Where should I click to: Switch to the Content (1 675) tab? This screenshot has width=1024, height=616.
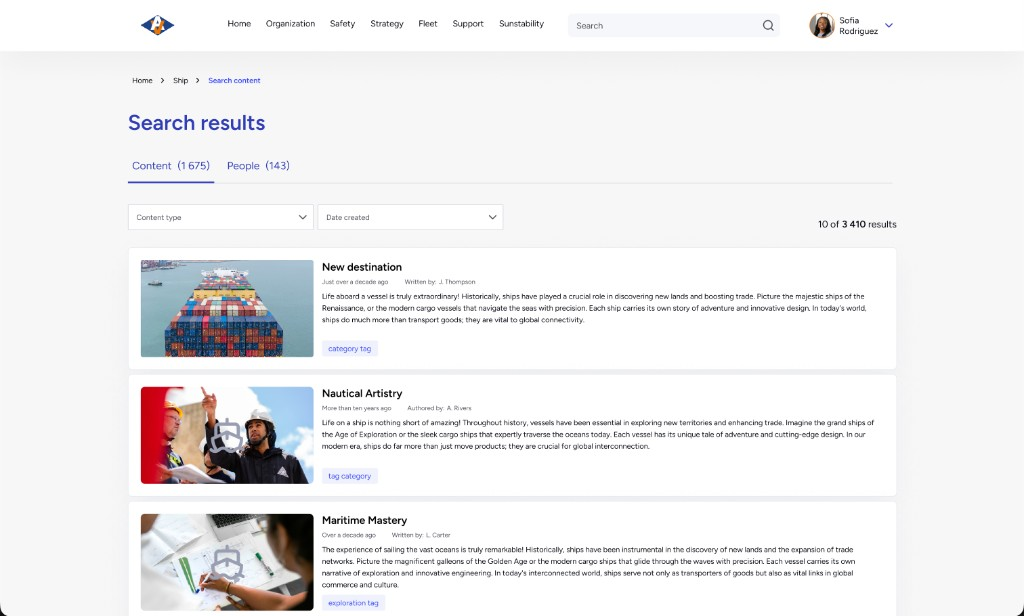point(170,166)
